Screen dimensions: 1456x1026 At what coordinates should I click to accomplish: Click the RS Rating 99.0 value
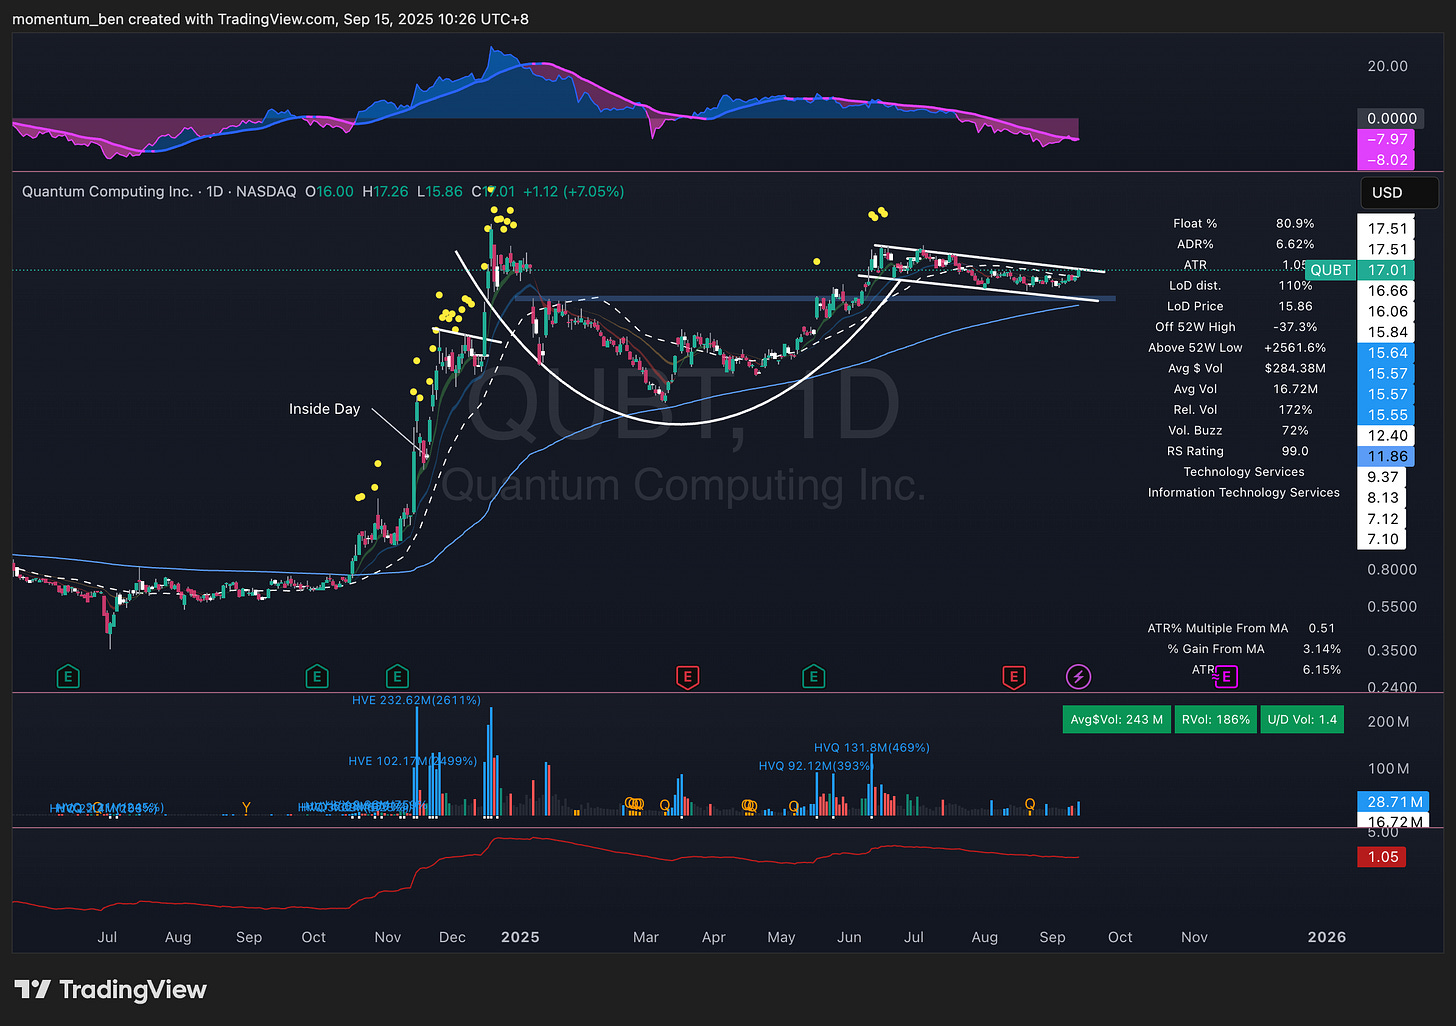point(1295,451)
